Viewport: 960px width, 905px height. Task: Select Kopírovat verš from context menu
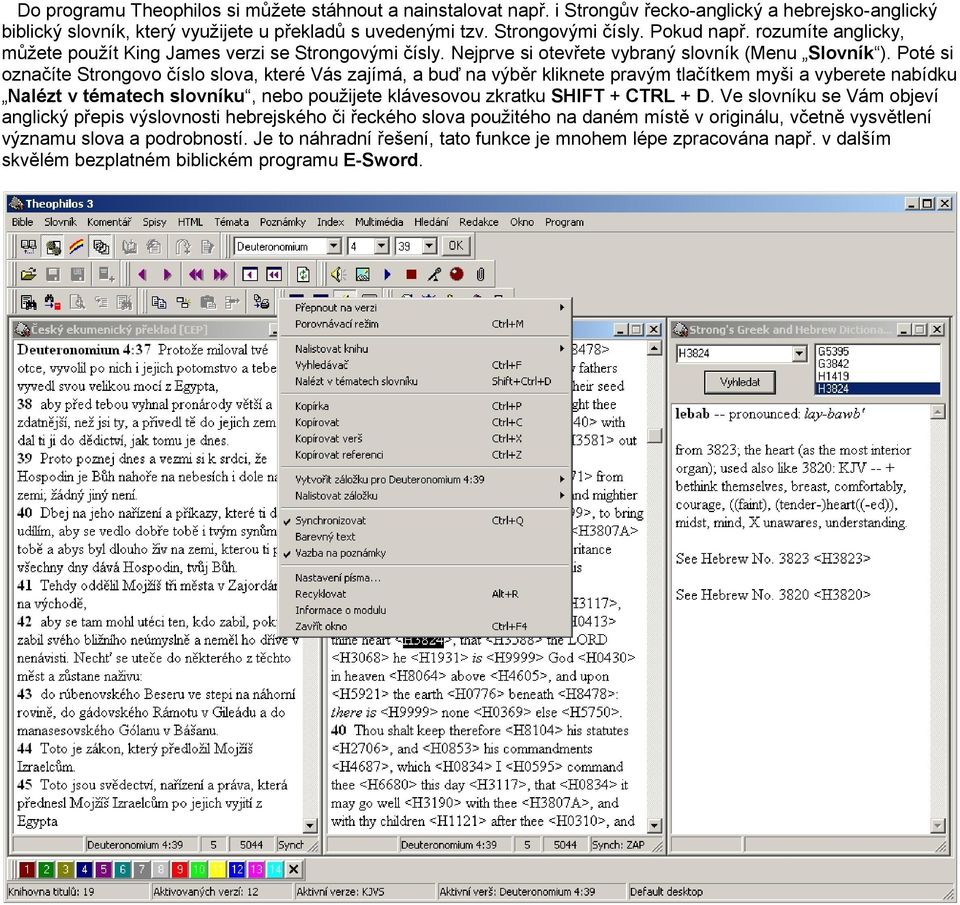pos(424,439)
